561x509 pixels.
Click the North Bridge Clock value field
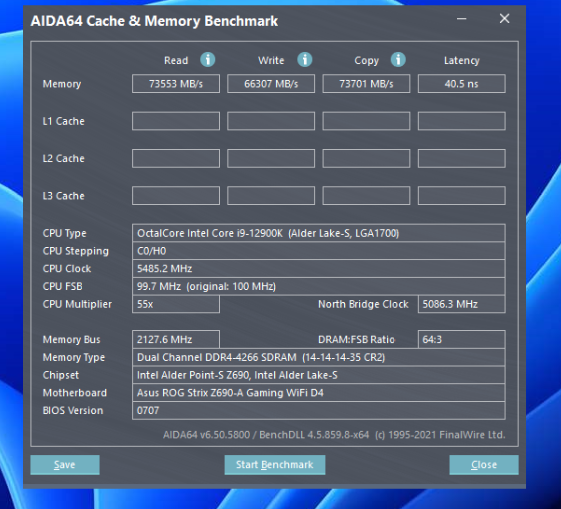coord(462,304)
